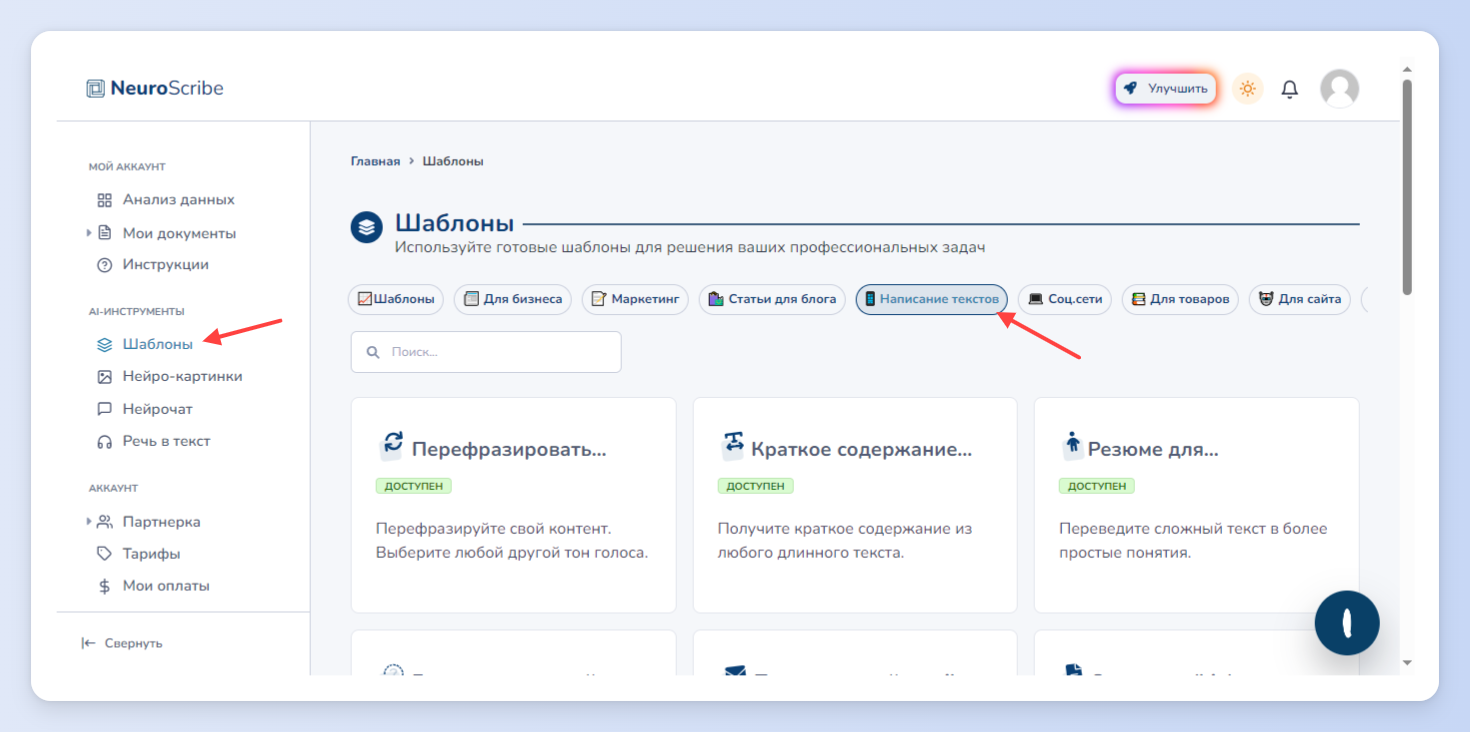The image size is (1470, 732).
Task: Toggle the sun theme switch icon
Action: pos(1247,88)
